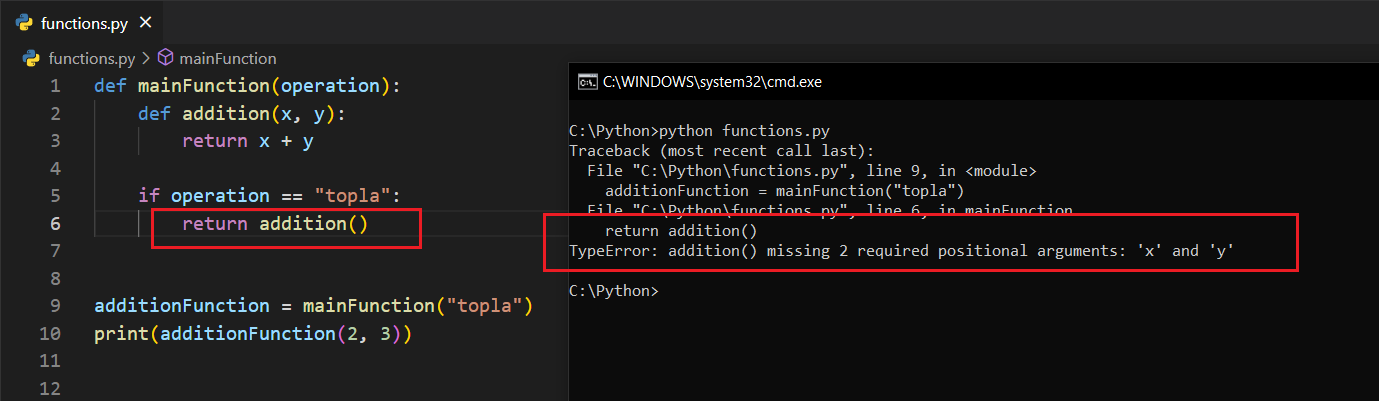1379x401 pixels.
Task: Open the mainFunction breadcrumb symbol list
Action: (x=227, y=58)
